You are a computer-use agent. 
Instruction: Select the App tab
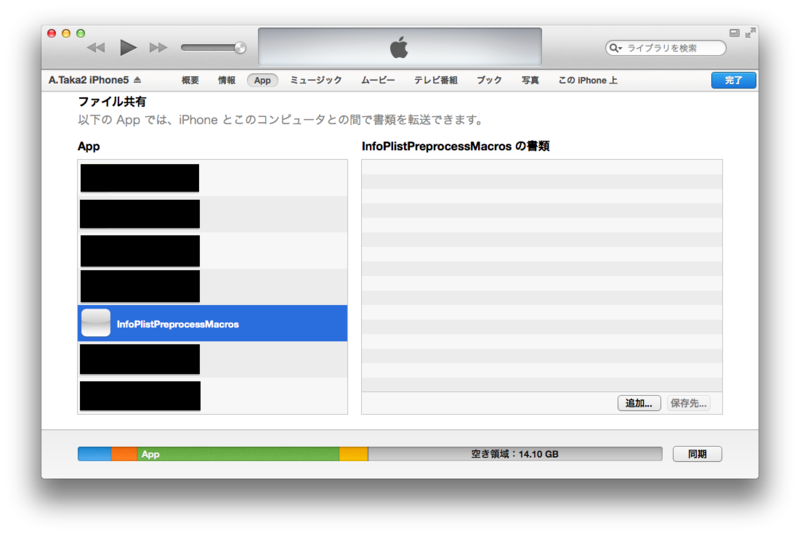click(x=262, y=80)
